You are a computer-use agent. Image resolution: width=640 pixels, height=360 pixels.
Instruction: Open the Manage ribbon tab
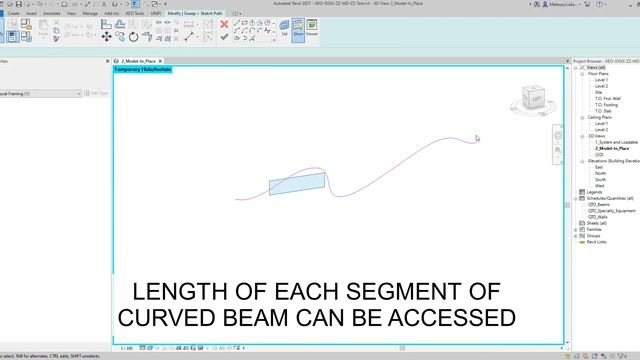90,13
